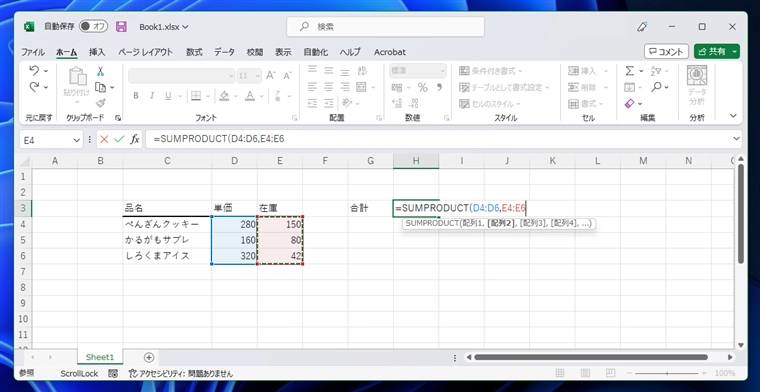760x392 pixels.
Task: Collapse the ribbon with chevron
Action: [x=733, y=116]
